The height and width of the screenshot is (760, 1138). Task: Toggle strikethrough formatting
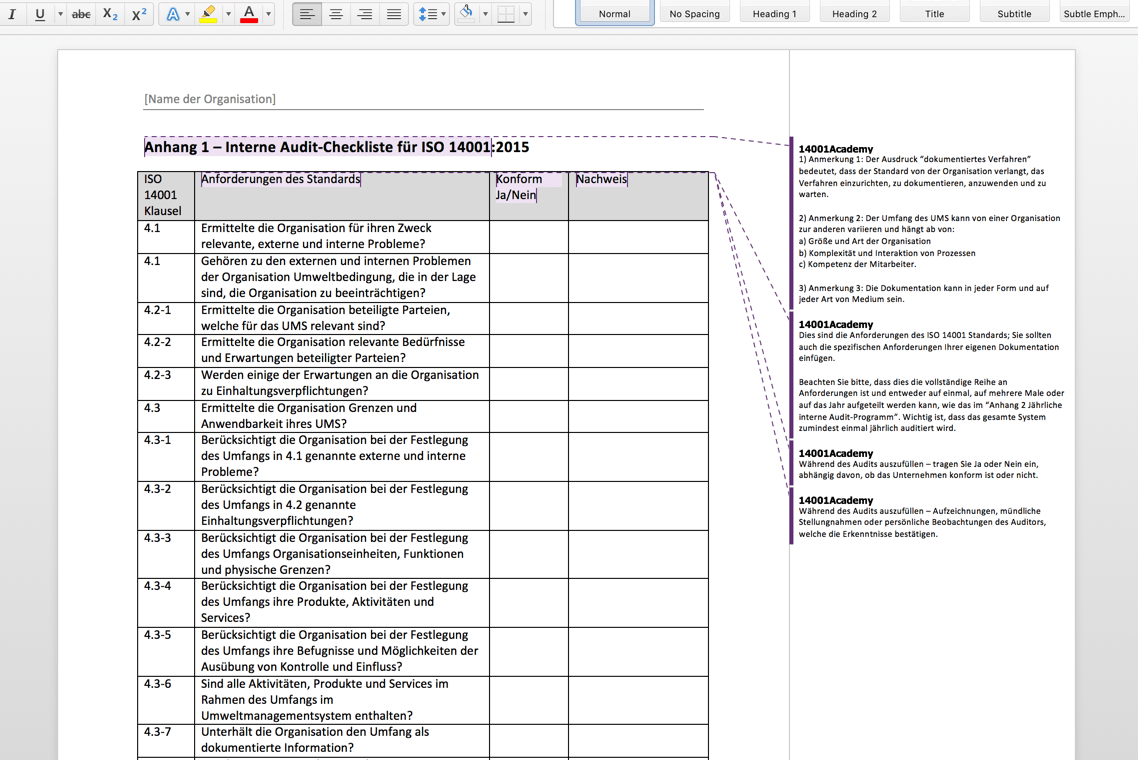pyautogui.click(x=81, y=14)
